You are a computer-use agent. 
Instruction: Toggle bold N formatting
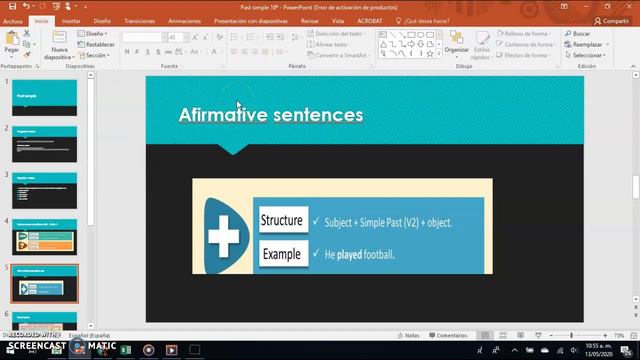(x=127, y=52)
